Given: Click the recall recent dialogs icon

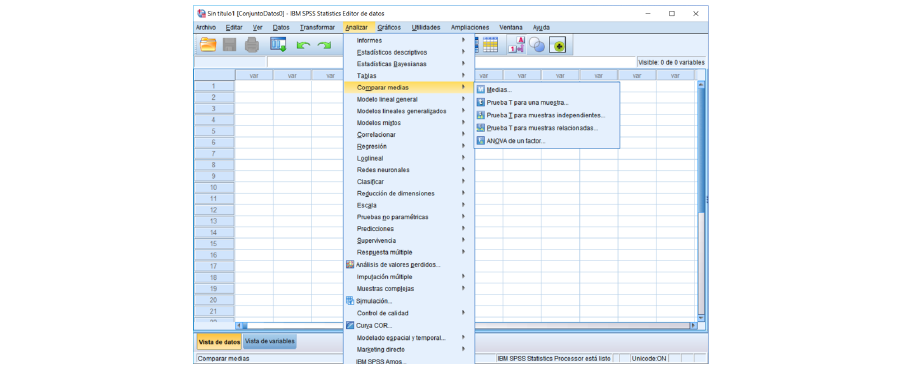Looking at the screenshot, I should (x=278, y=45).
